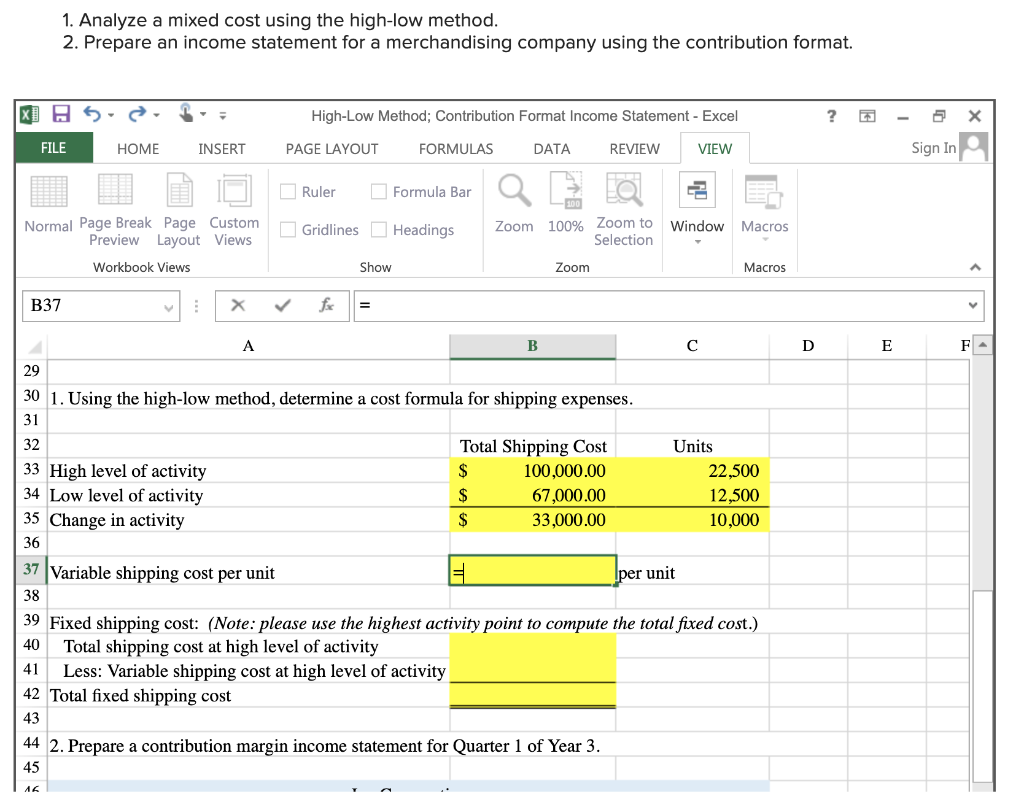Open the Name Box dropdown
This screenshot has height=799, width=1024.
(167, 305)
